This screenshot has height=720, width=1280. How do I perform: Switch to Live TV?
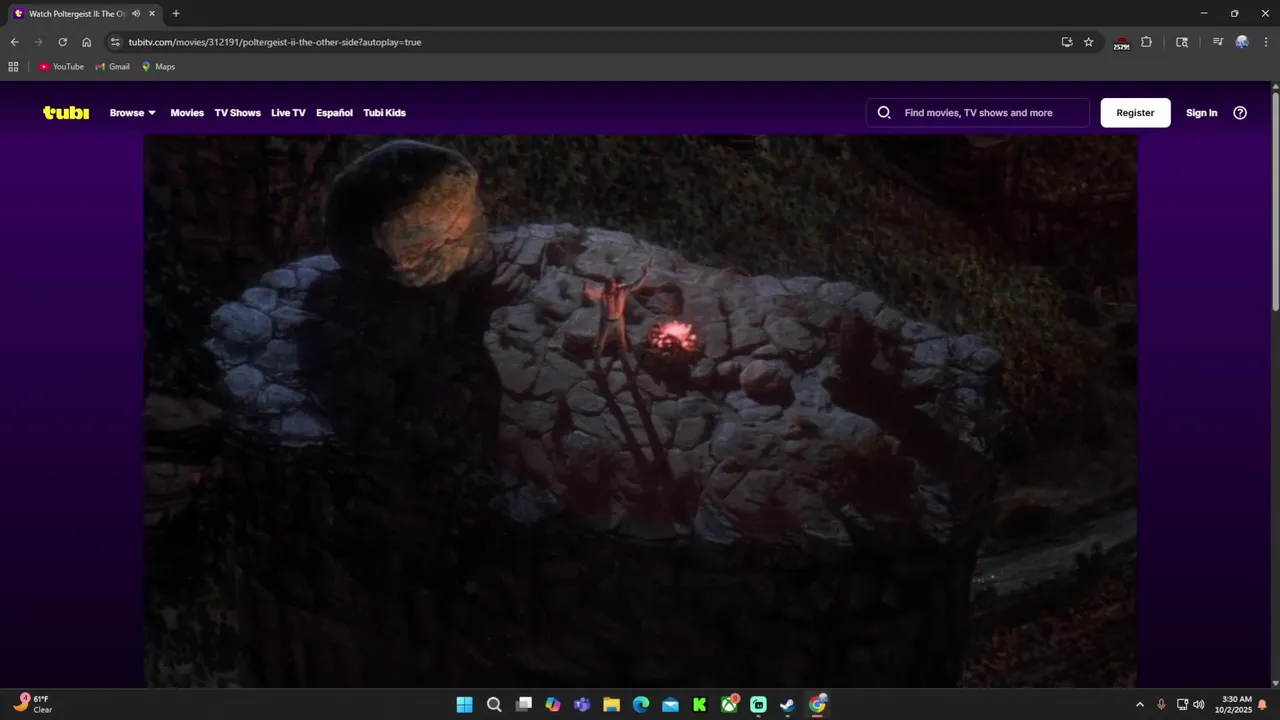click(288, 113)
